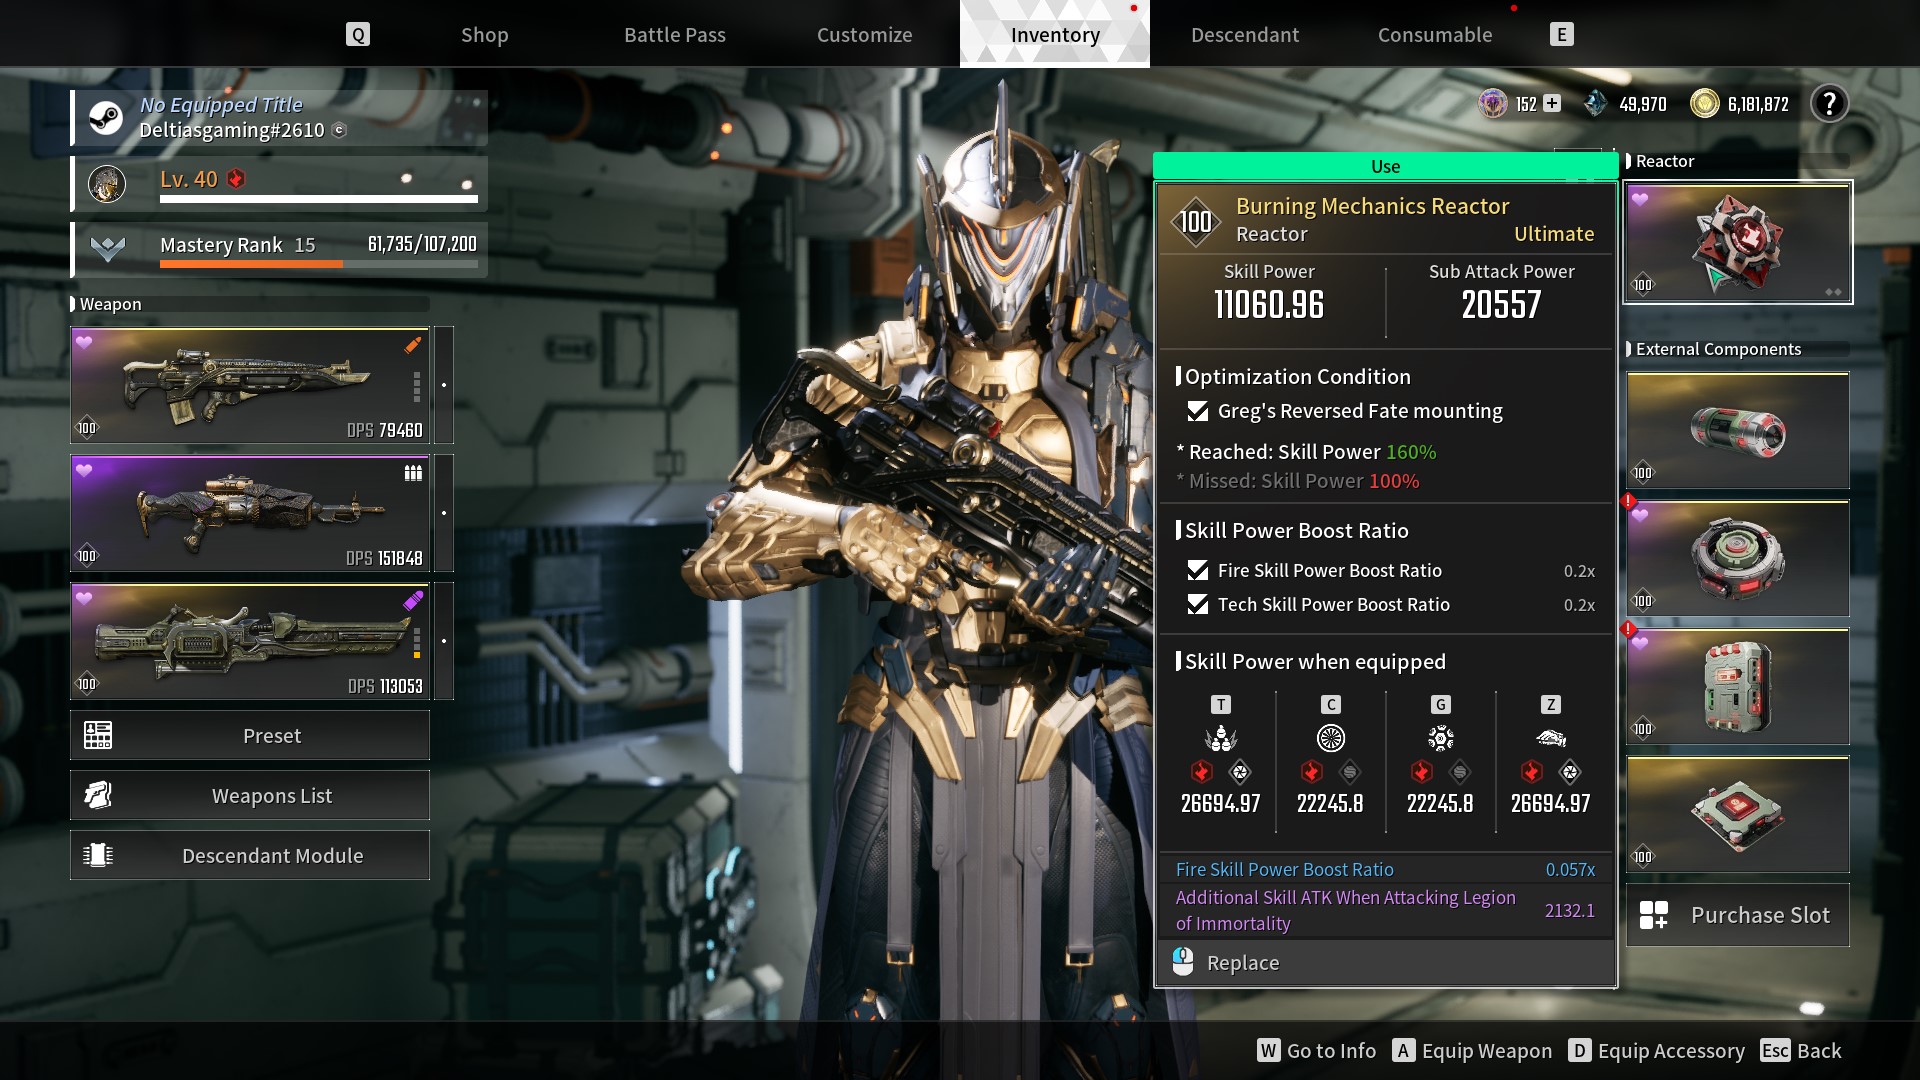Viewport: 1920px width, 1080px height.
Task: Click Fire Skill Power Boost Ratio 0.057x stat
Action: click(1385, 870)
